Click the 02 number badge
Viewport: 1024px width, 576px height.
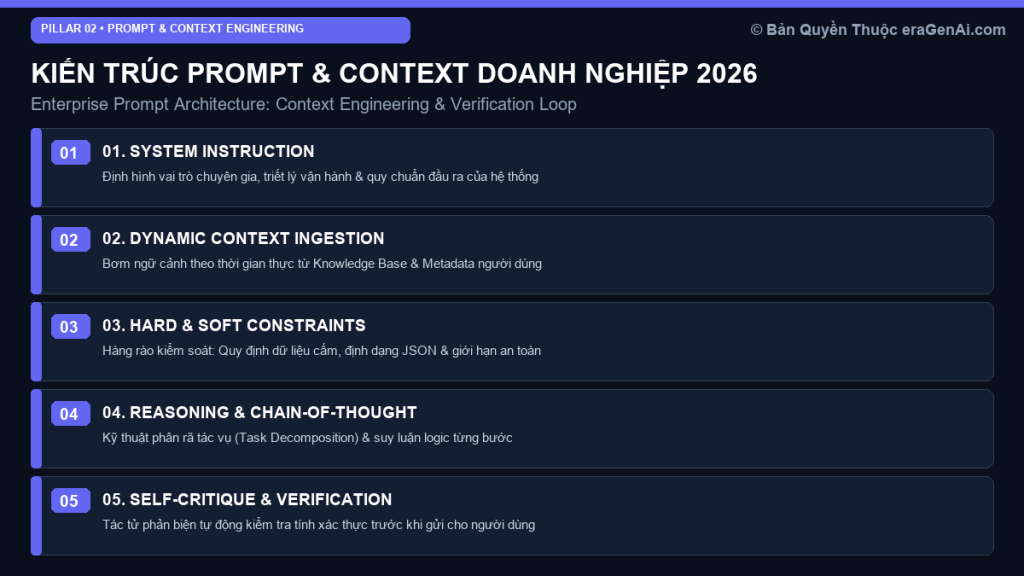pos(71,240)
